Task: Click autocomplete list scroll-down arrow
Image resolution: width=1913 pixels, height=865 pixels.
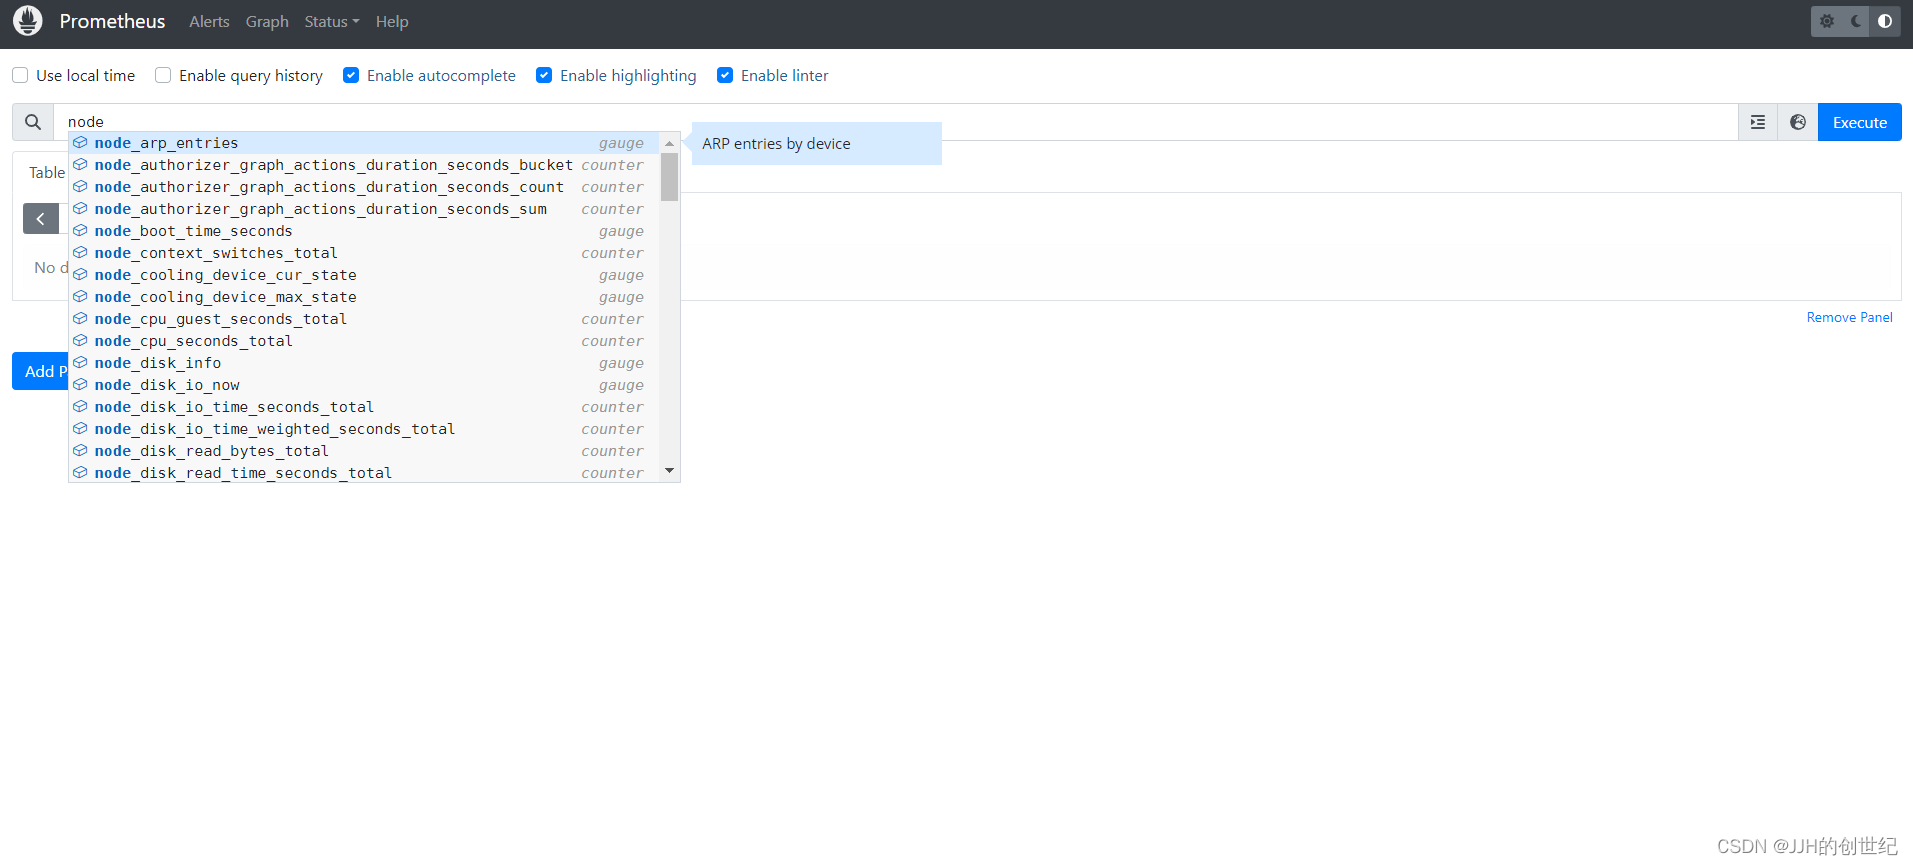Action: [670, 470]
